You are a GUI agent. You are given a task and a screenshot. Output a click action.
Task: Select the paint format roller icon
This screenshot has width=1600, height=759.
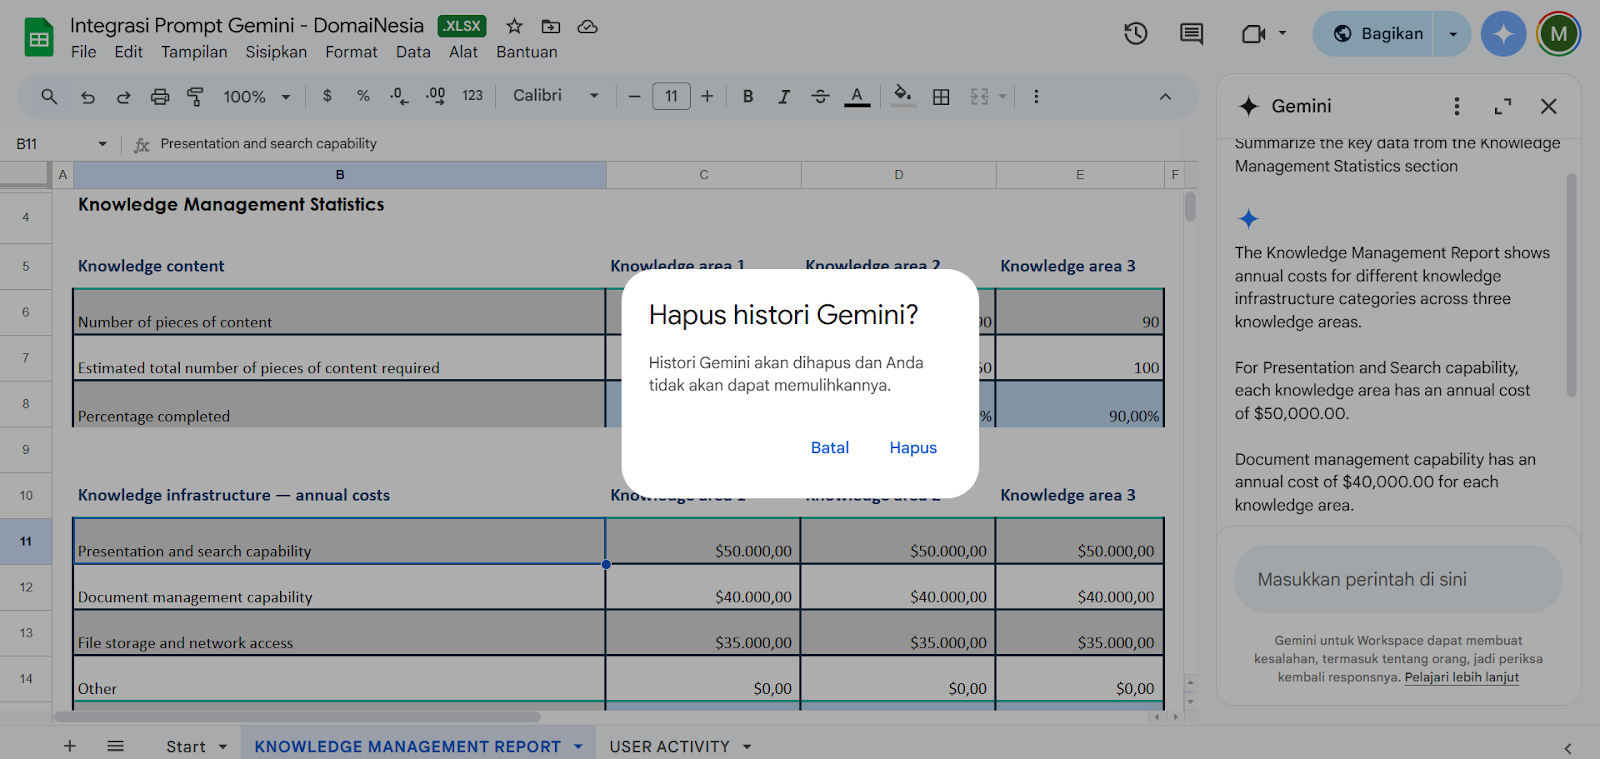click(195, 97)
